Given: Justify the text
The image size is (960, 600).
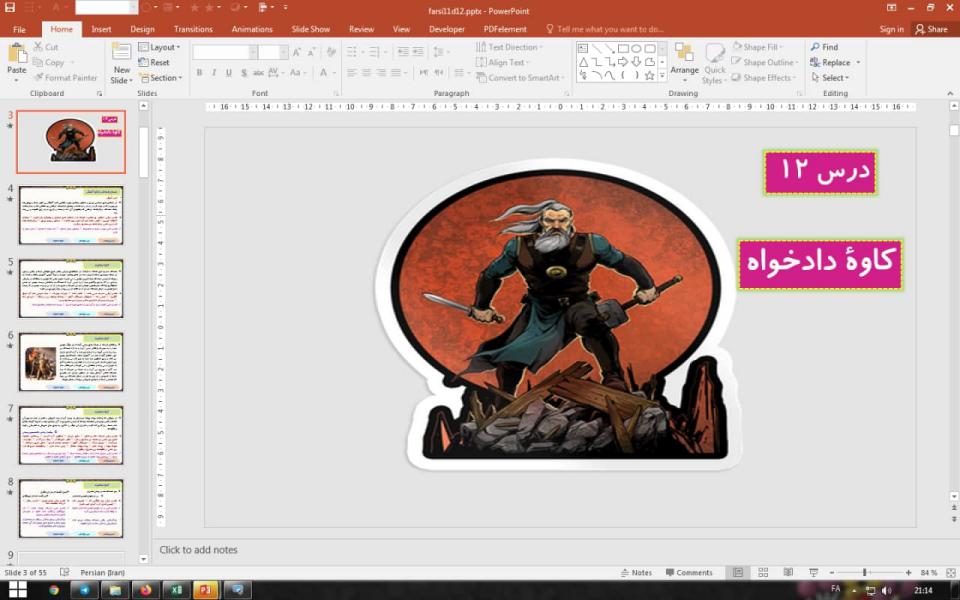Looking at the screenshot, I should pyautogui.click(x=396, y=73).
